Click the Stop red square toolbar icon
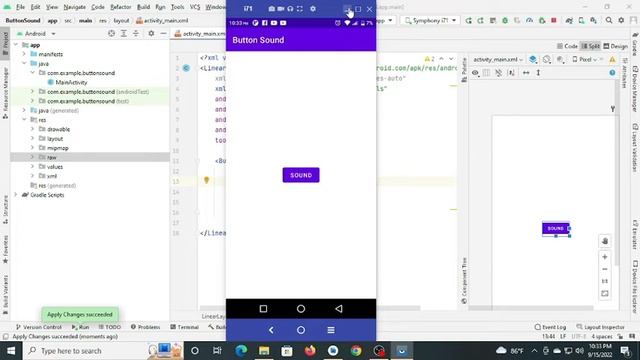This screenshot has height=360, width=640. (554, 20)
